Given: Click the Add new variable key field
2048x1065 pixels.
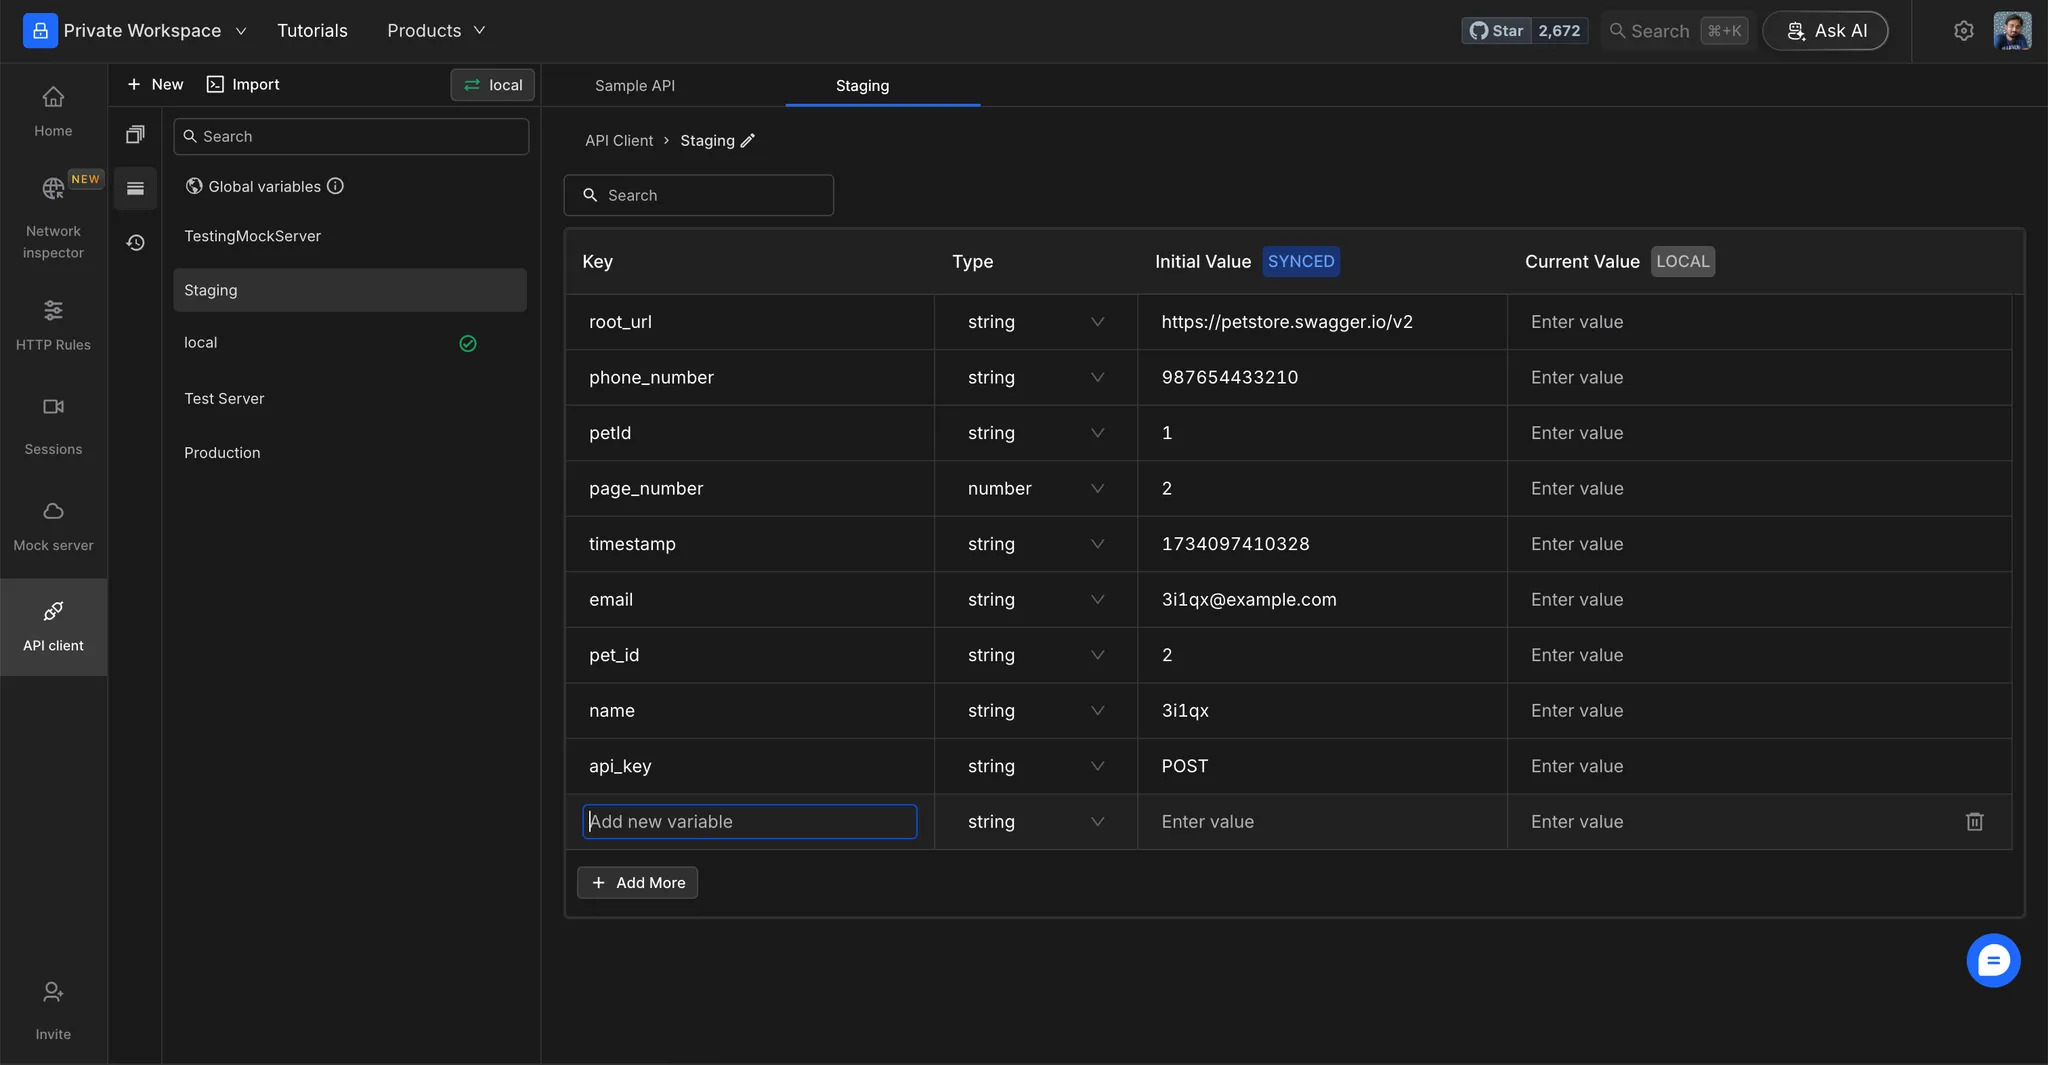Looking at the screenshot, I should coord(749,822).
